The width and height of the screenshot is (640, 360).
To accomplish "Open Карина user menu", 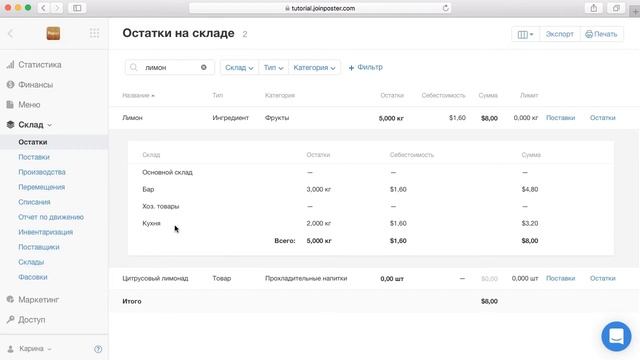I will (29, 349).
